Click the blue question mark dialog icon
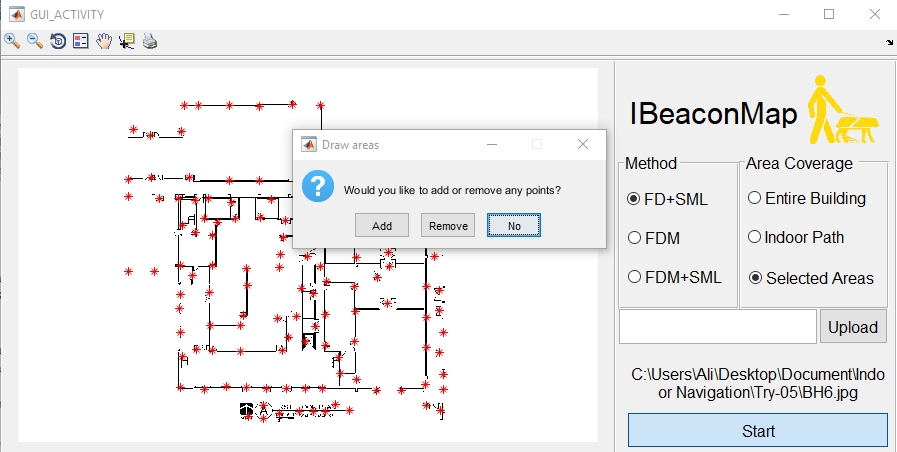 (x=318, y=186)
